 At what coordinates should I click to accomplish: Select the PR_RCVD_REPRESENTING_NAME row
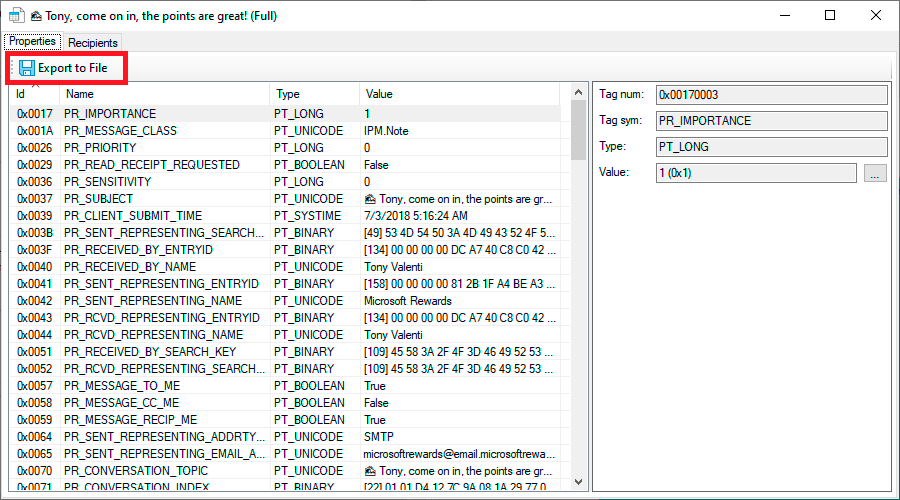(x=285, y=335)
